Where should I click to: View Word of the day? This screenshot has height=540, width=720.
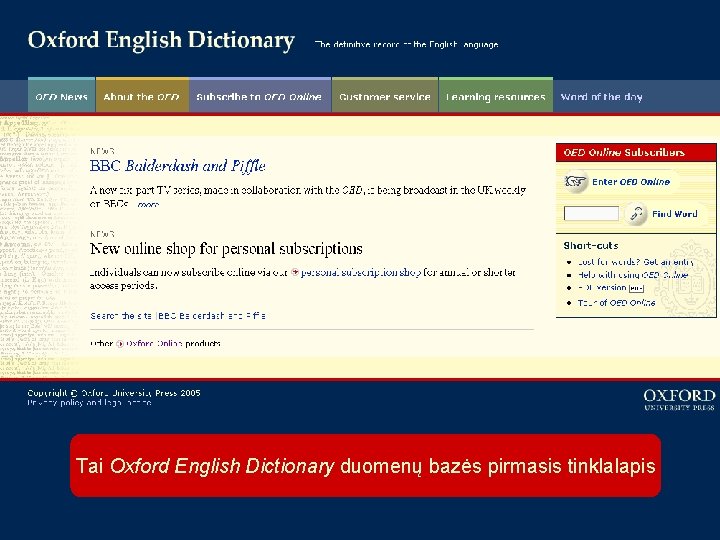tap(602, 97)
